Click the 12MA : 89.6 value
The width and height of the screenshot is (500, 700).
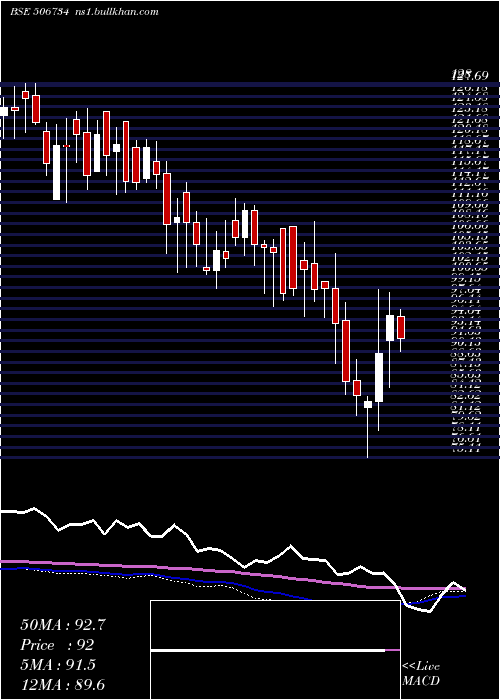point(63,685)
